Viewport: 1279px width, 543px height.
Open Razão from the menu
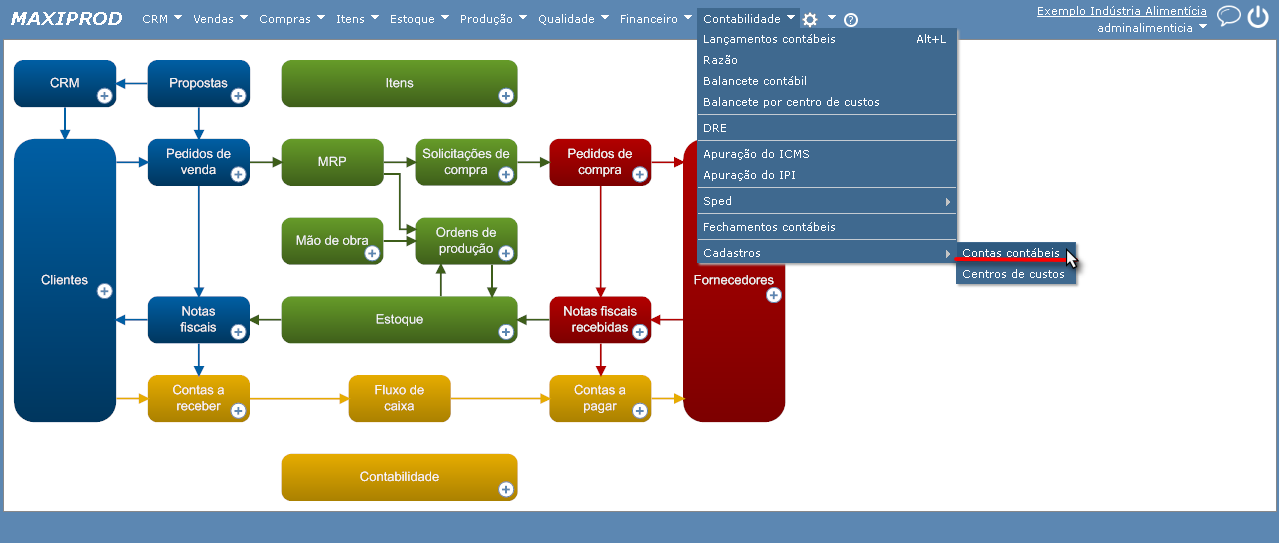tap(827, 60)
